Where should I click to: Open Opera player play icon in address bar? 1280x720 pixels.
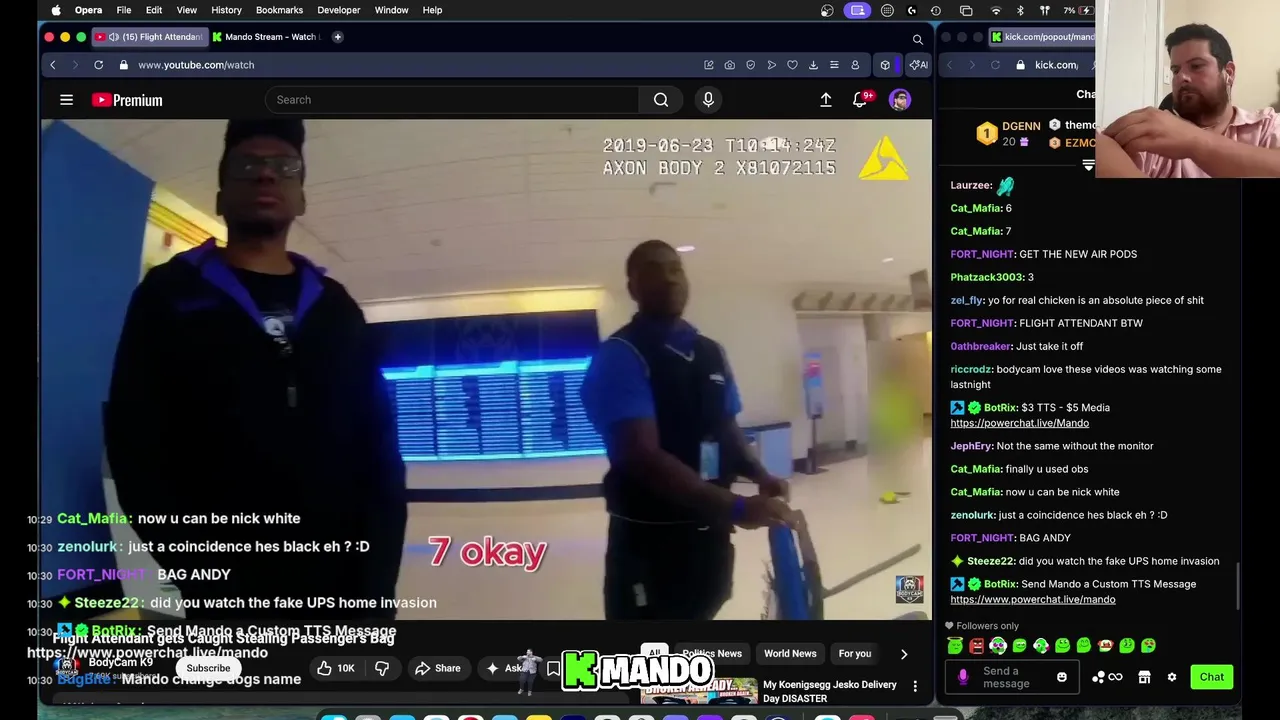pyautogui.click(x=771, y=65)
